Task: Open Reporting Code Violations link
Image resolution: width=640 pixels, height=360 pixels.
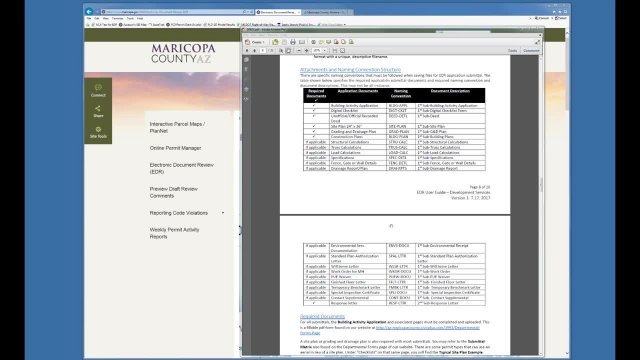Action: (178, 213)
